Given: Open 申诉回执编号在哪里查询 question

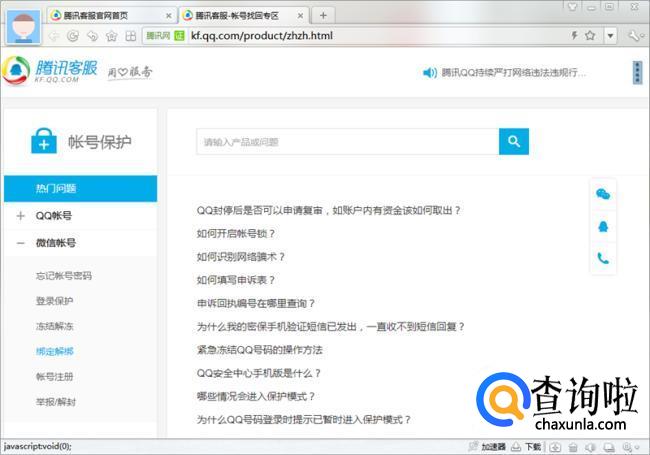Looking at the screenshot, I should 255,303.
